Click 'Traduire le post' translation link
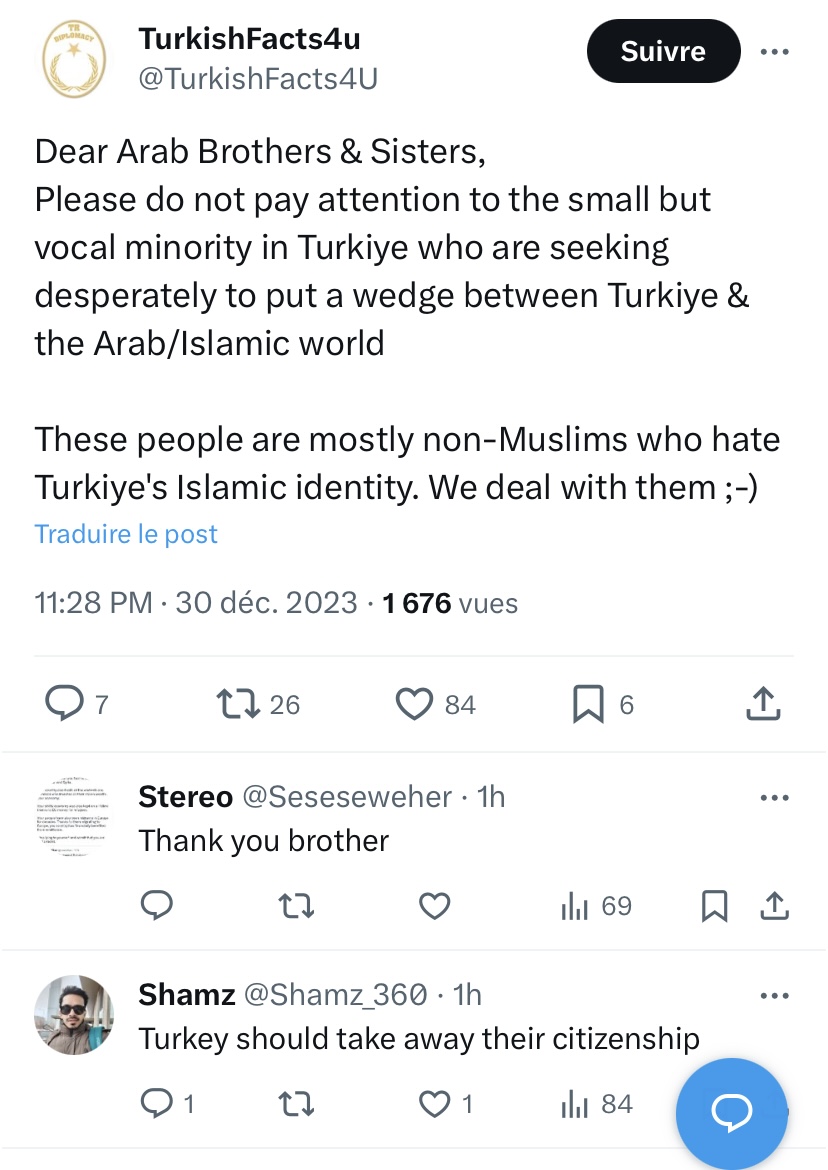 (x=126, y=534)
